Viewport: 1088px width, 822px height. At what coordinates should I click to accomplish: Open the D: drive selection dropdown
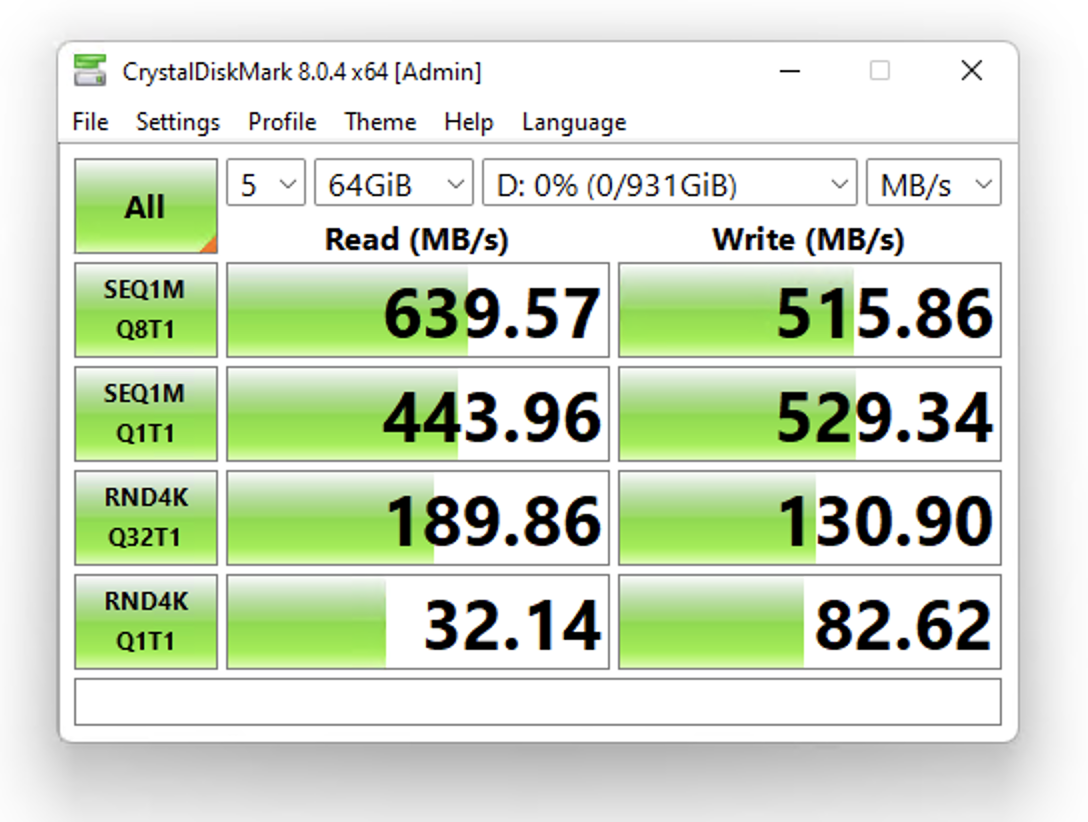(x=669, y=185)
